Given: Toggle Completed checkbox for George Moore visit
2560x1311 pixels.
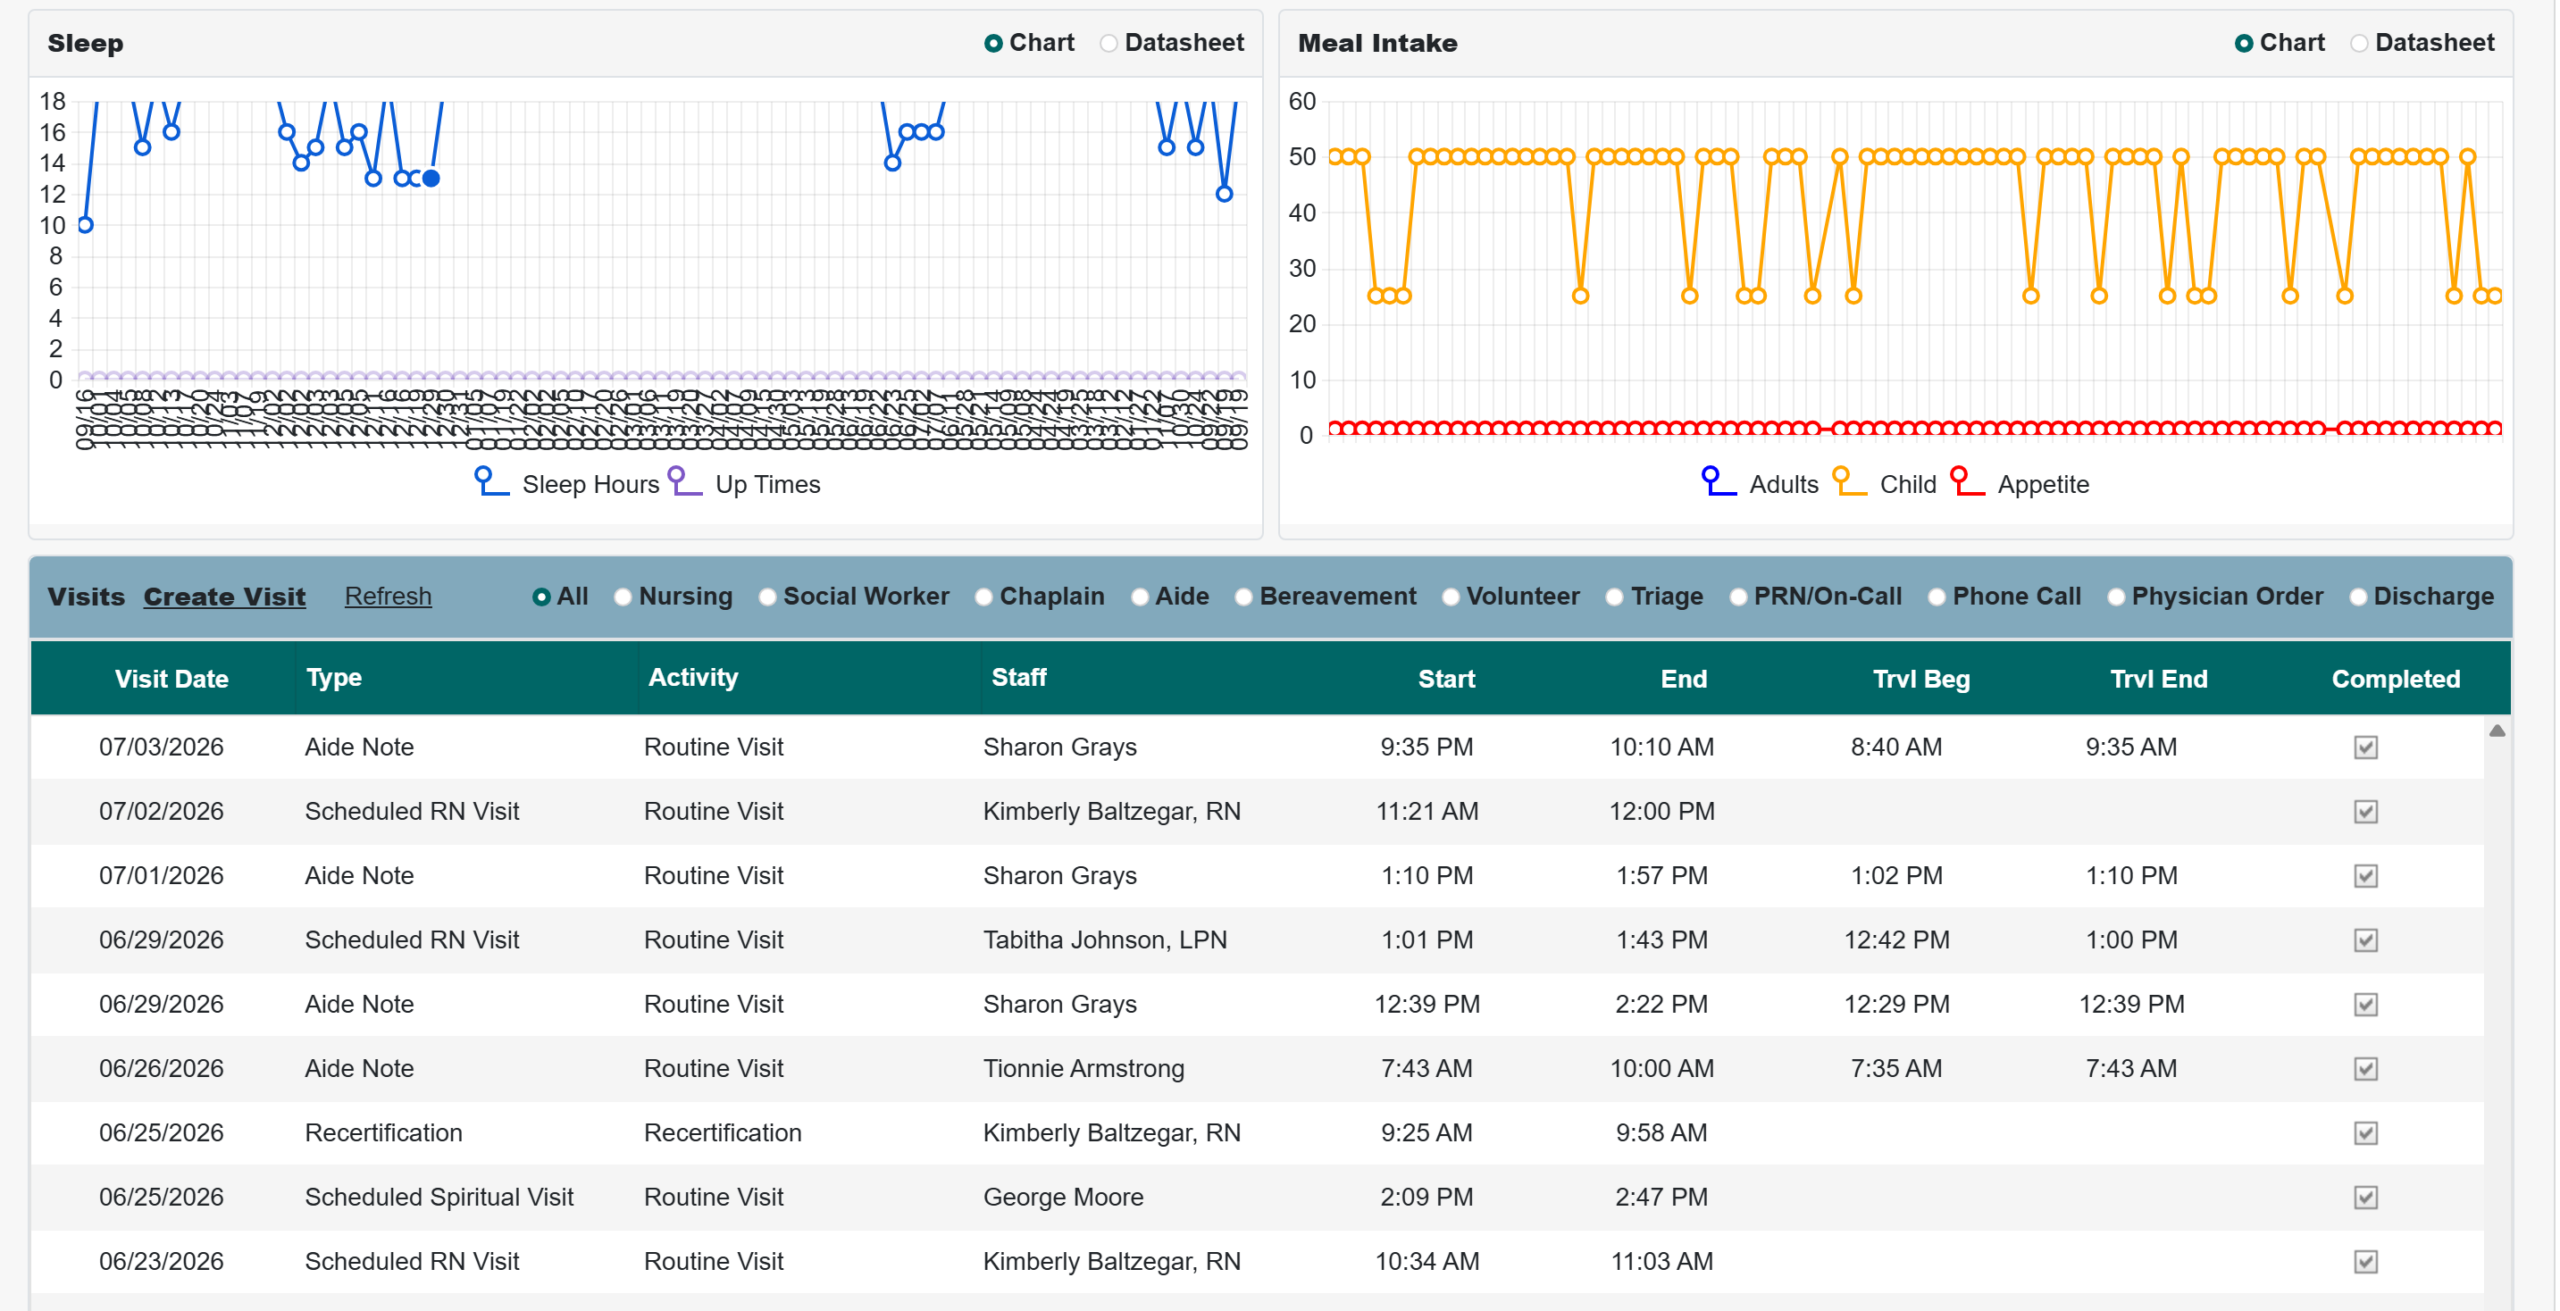Looking at the screenshot, I should coord(2366,1197).
